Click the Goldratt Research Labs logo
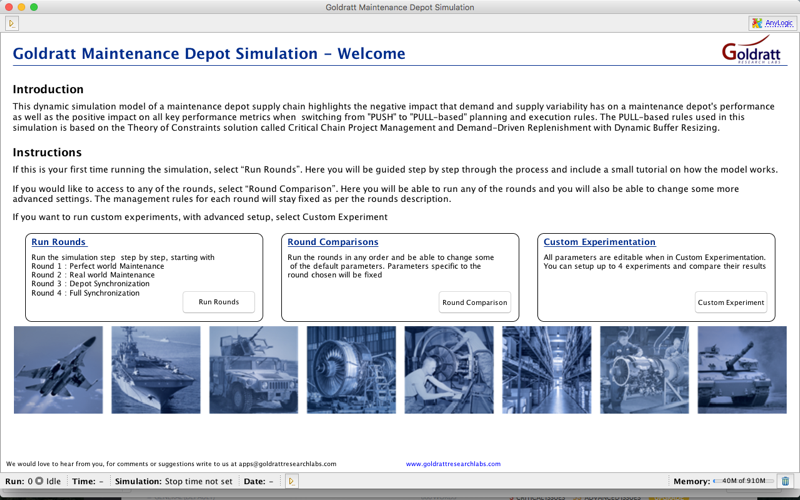This screenshot has width=800, height=500. [x=751, y=49]
